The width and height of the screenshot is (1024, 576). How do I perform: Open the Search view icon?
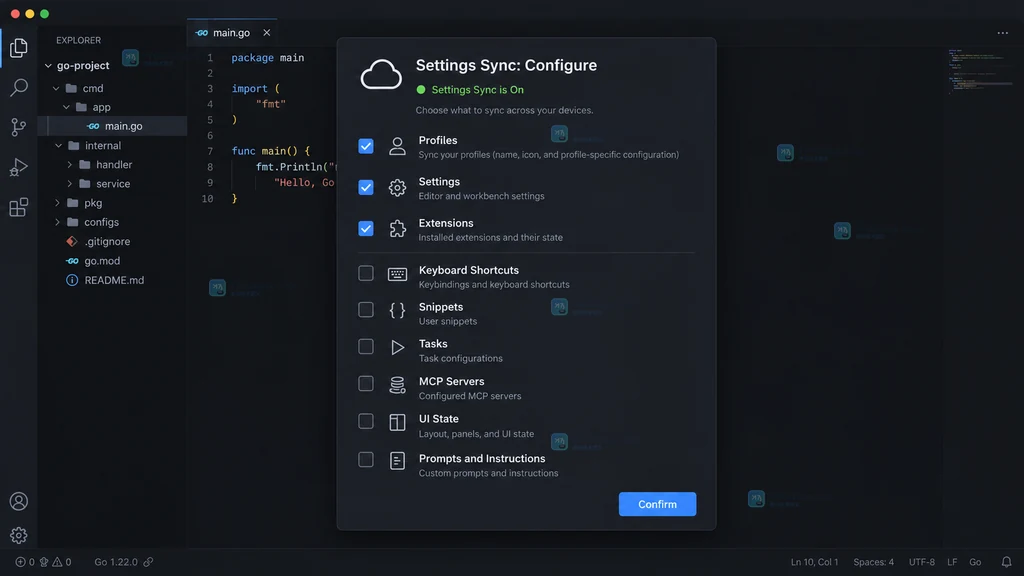(x=18, y=87)
